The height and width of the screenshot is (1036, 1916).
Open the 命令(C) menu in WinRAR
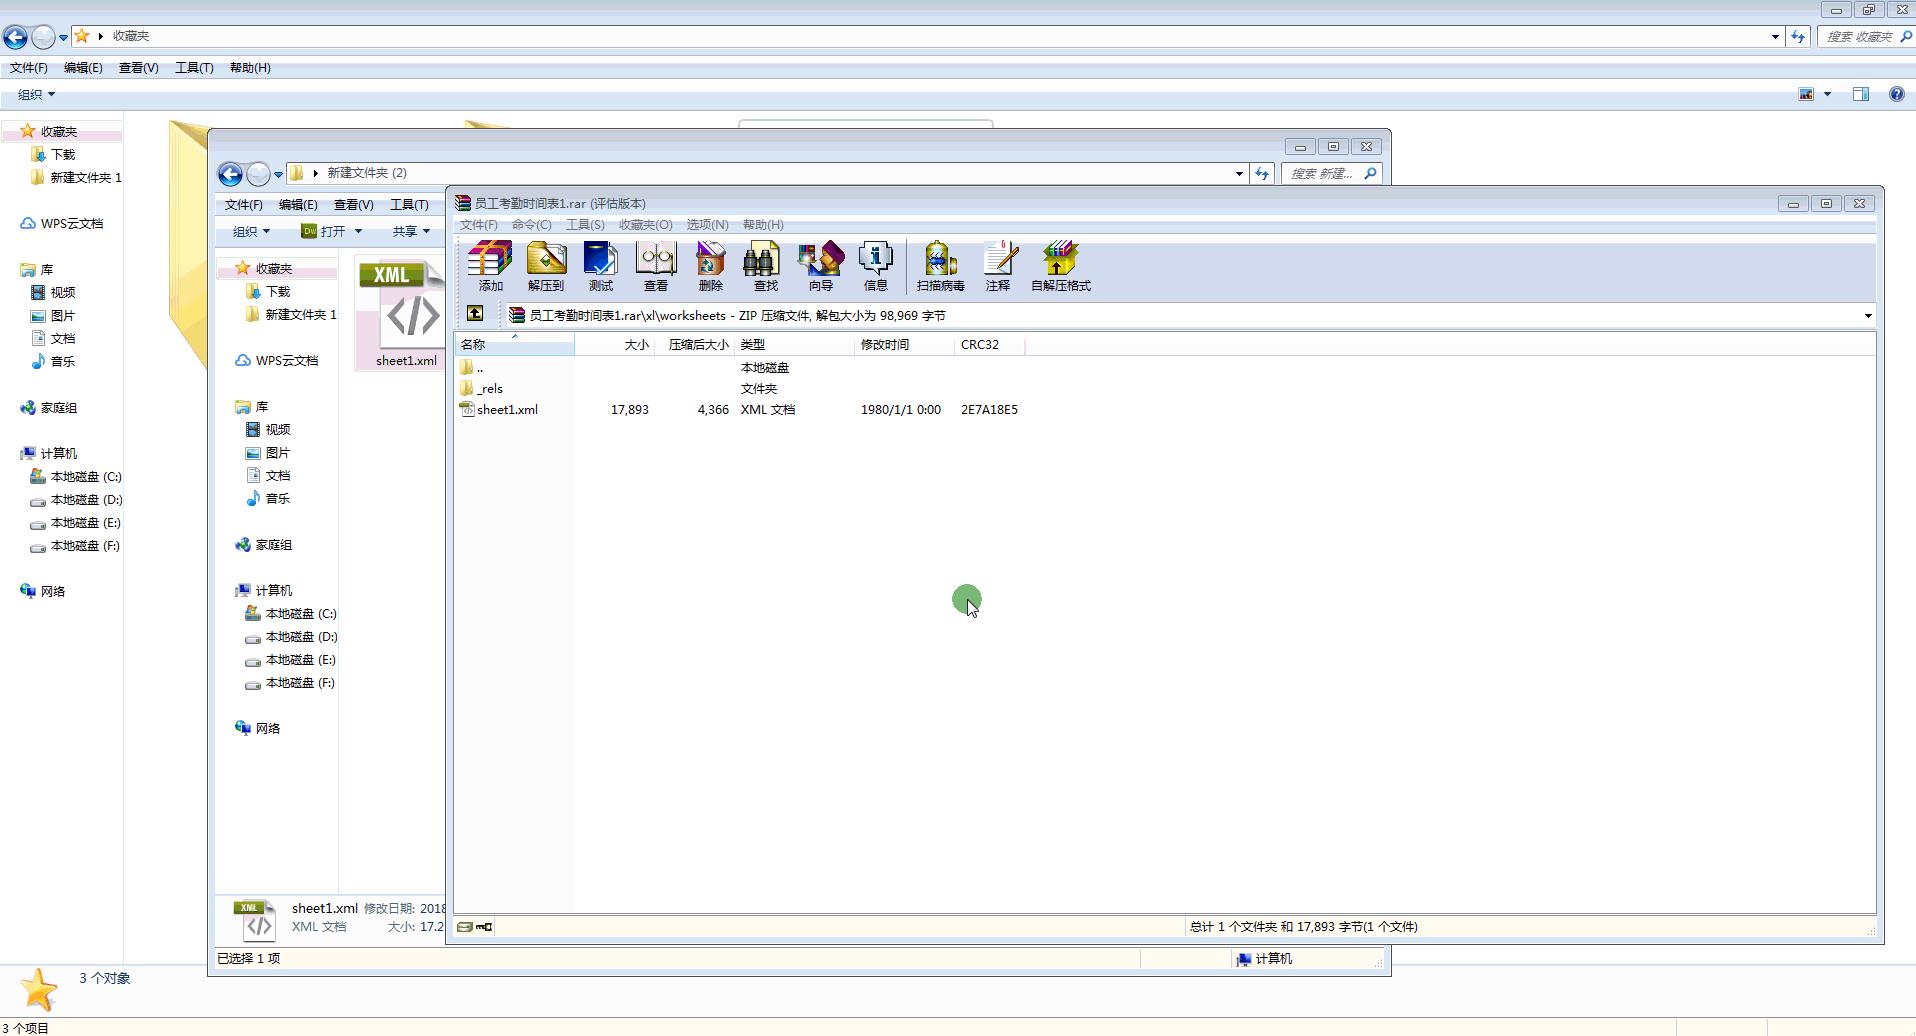point(531,225)
